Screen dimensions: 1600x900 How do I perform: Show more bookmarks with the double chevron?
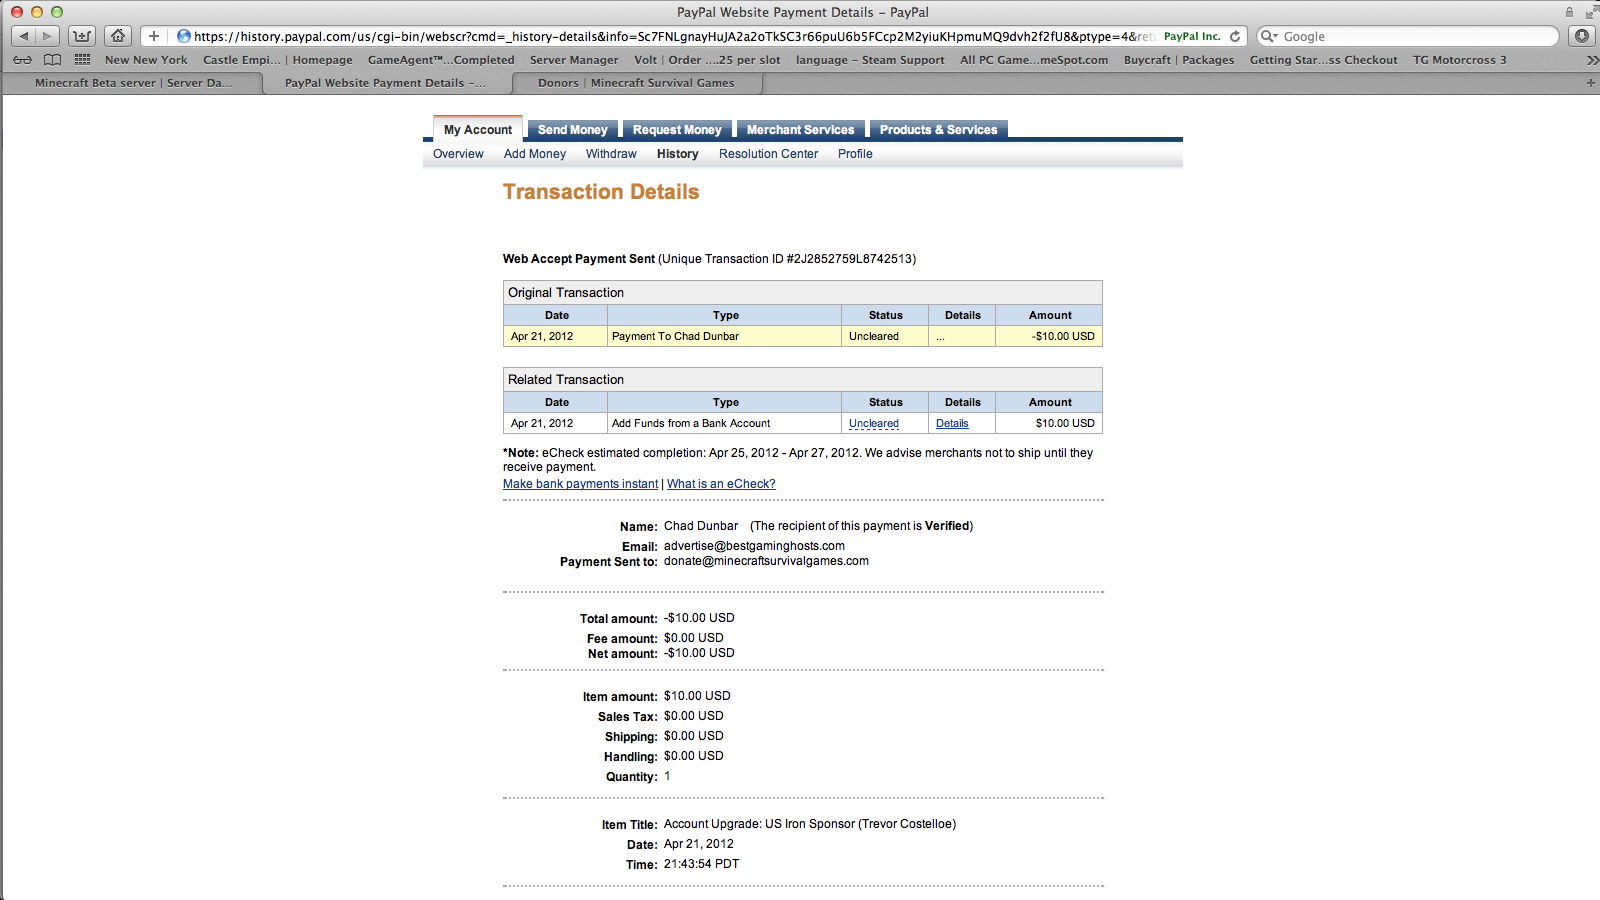(1592, 60)
